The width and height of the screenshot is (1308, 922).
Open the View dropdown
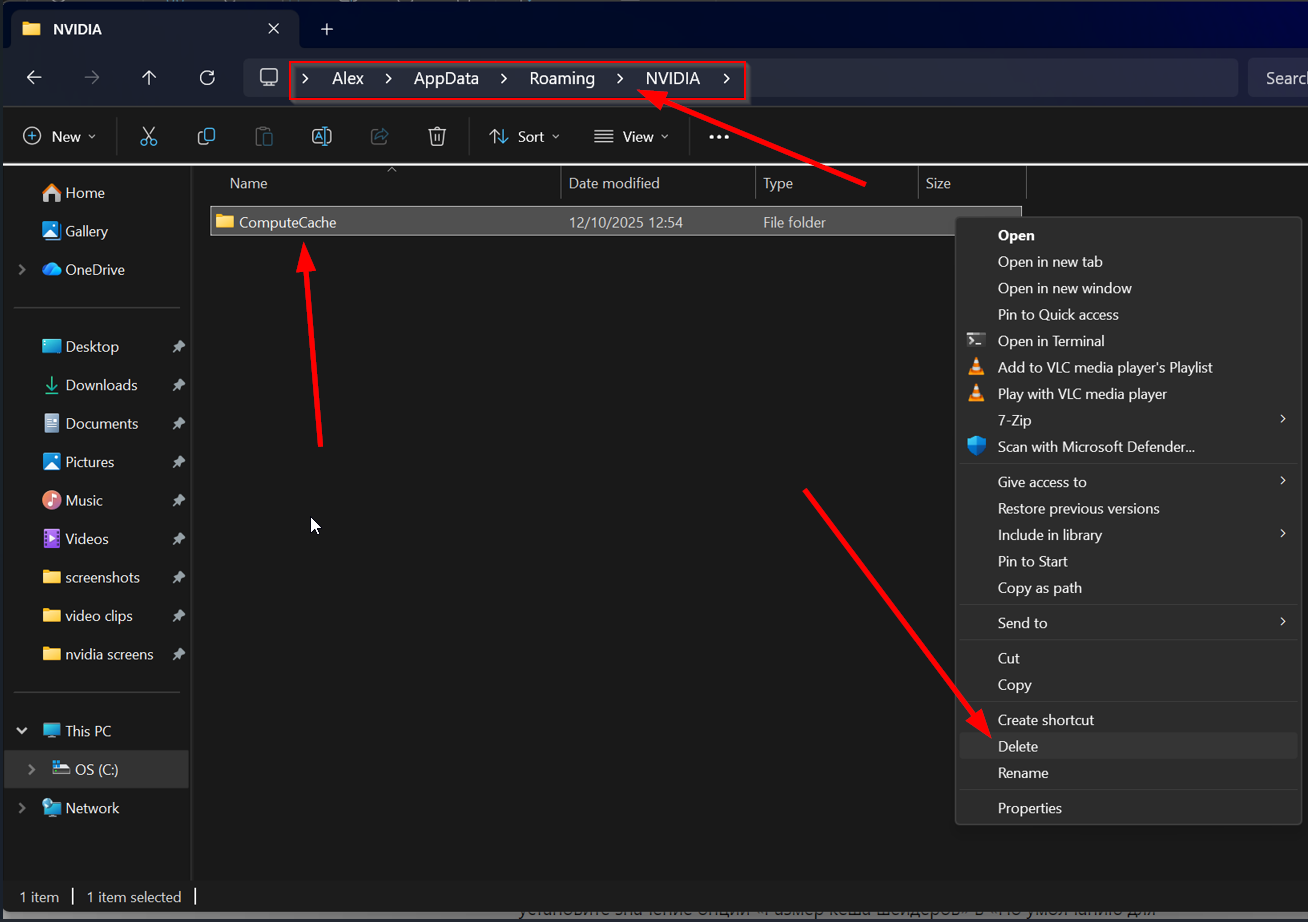(631, 137)
